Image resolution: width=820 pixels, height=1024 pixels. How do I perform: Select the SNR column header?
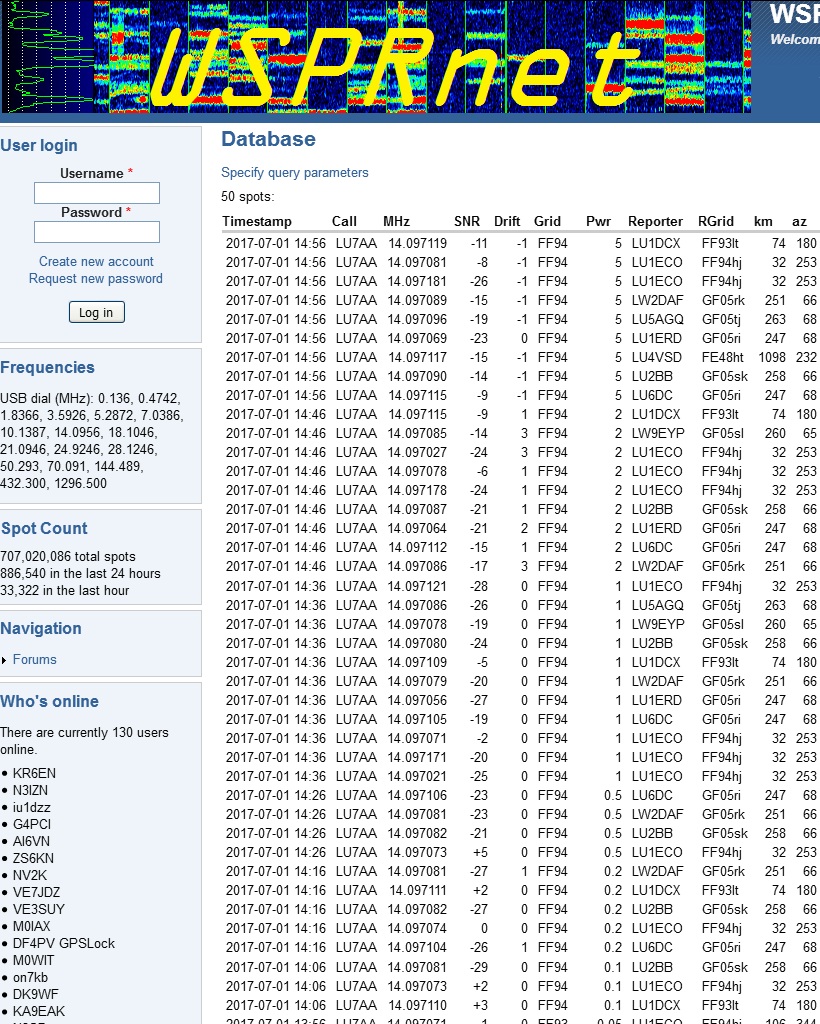(x=467, y=221)
